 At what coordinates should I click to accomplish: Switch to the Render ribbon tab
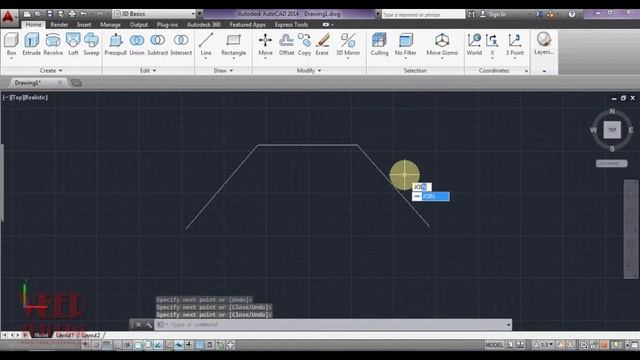59,24
